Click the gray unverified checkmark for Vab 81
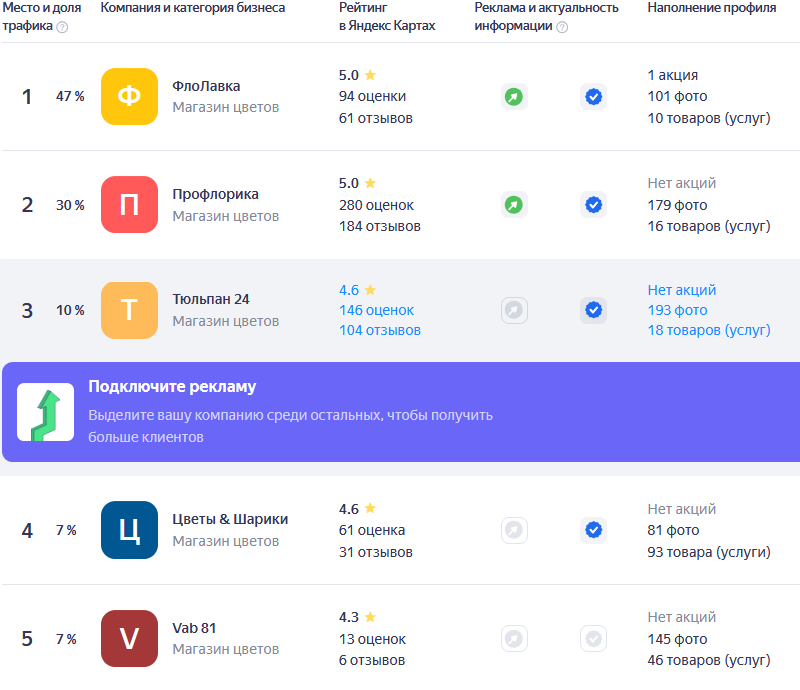This screenshot has width=800, height=690. point(593,638)
